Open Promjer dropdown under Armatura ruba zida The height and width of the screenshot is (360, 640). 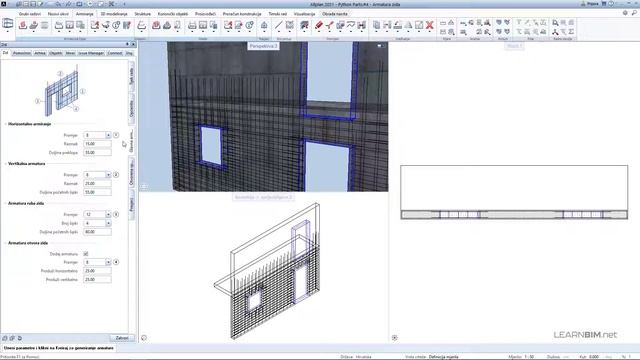click(108, 214)
